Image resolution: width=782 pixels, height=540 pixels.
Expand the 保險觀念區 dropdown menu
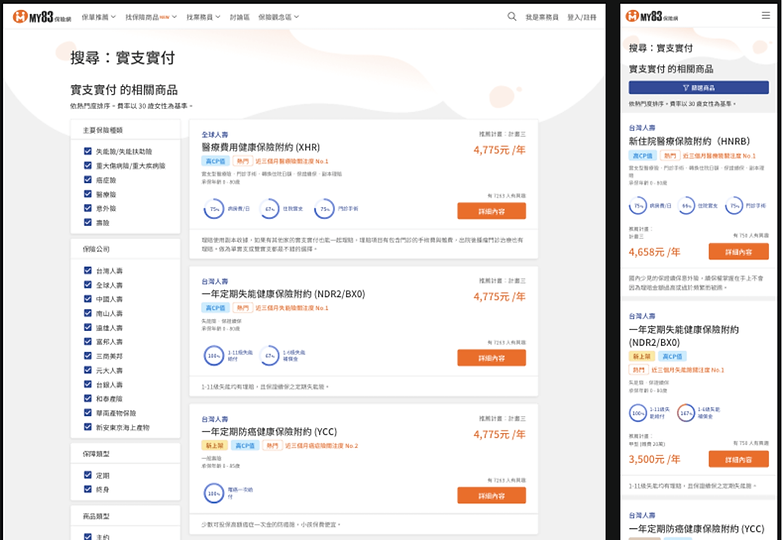(279, 17)
